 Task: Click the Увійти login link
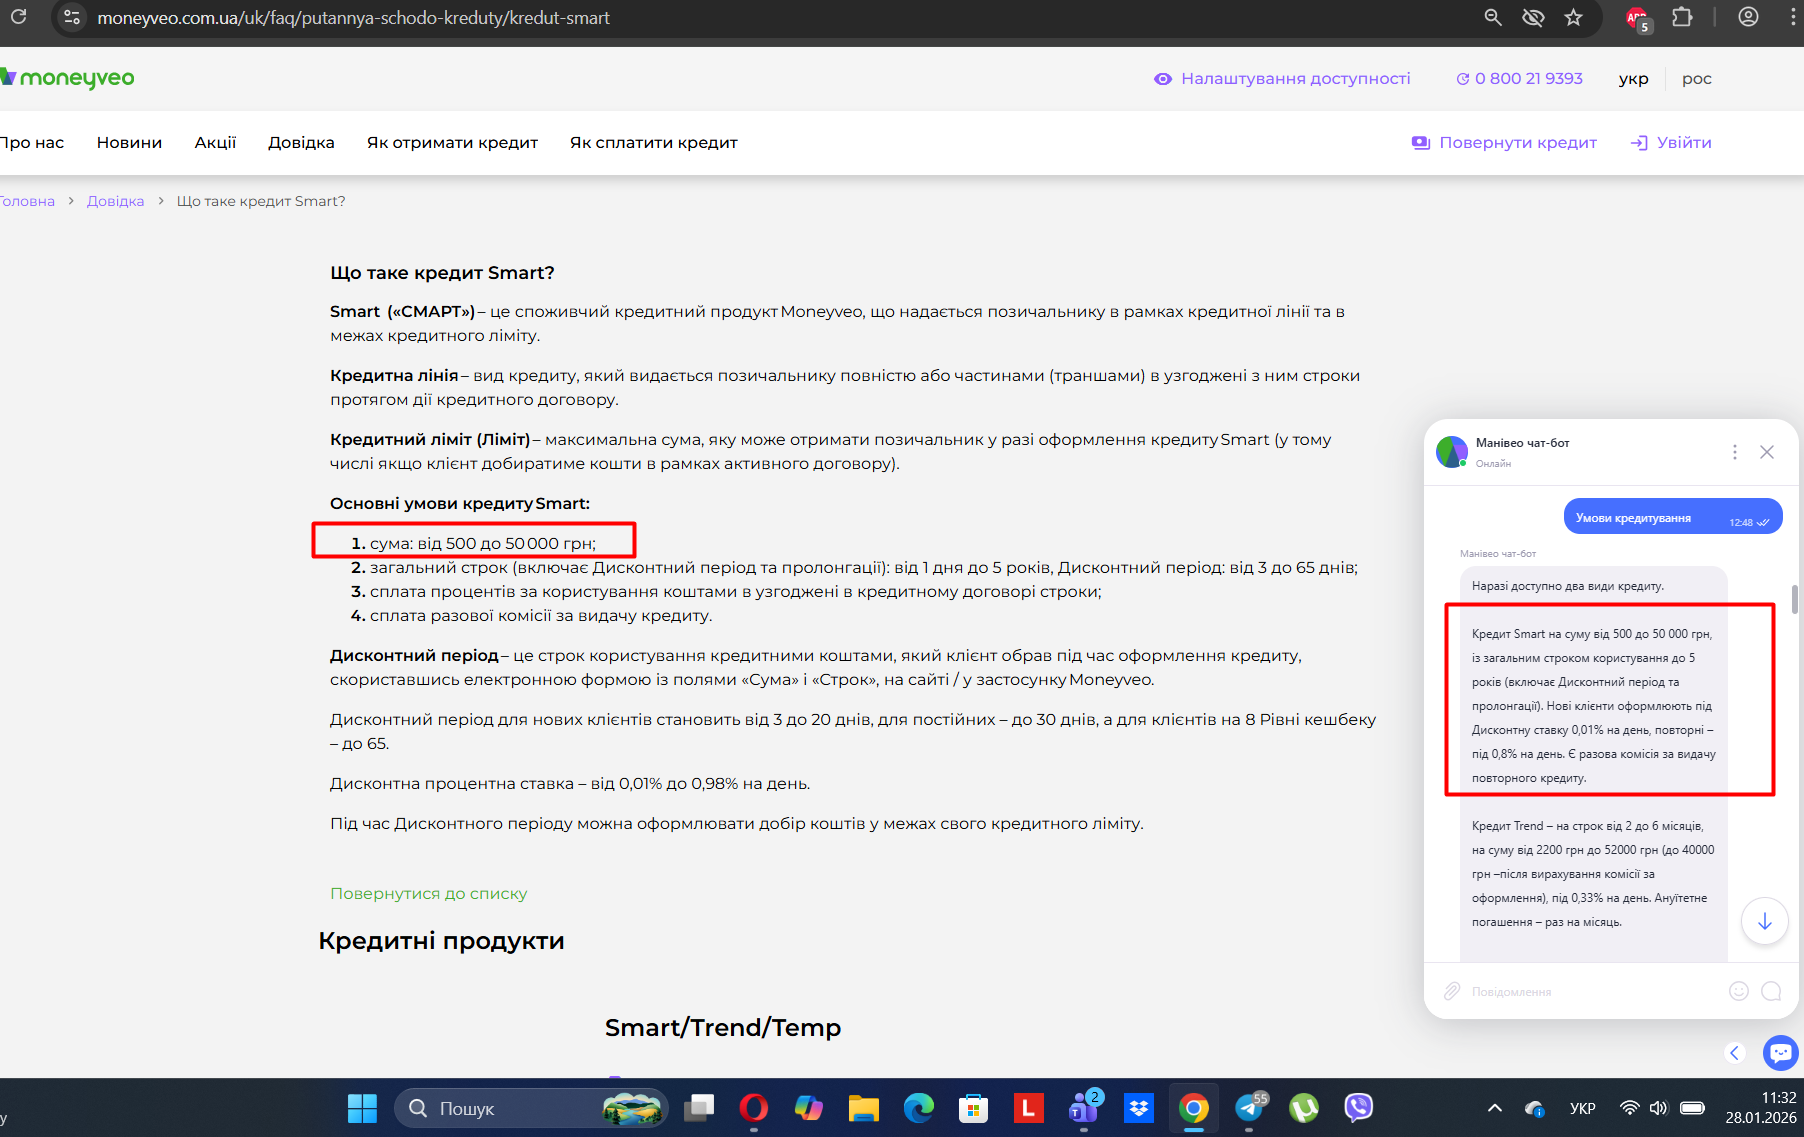click(x=1671, y=142)
